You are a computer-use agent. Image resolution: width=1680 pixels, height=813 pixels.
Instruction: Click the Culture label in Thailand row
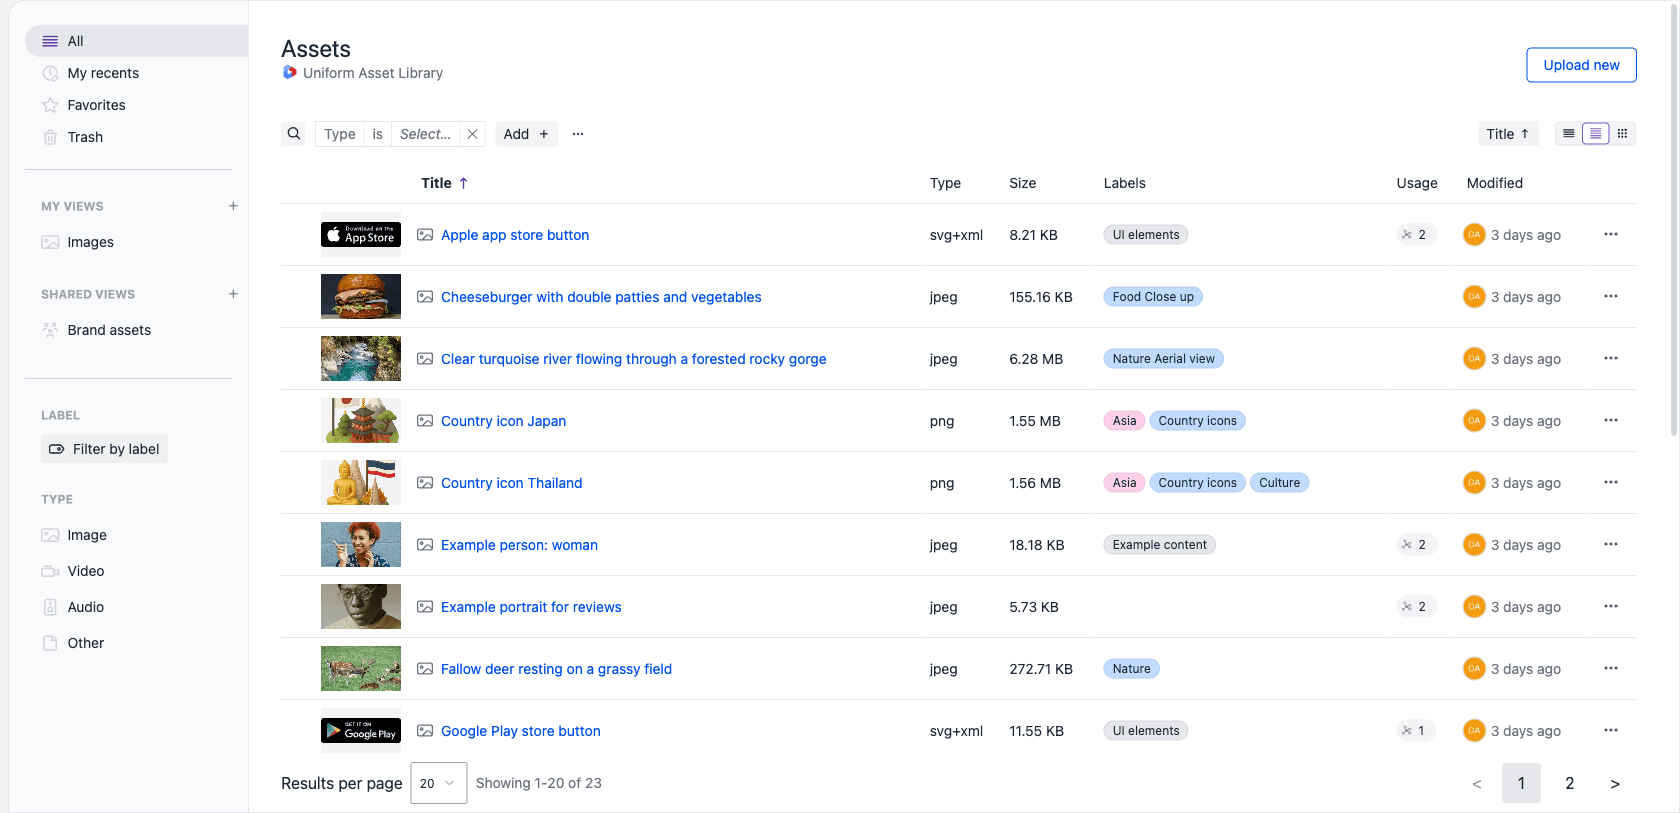(1279, 483)
